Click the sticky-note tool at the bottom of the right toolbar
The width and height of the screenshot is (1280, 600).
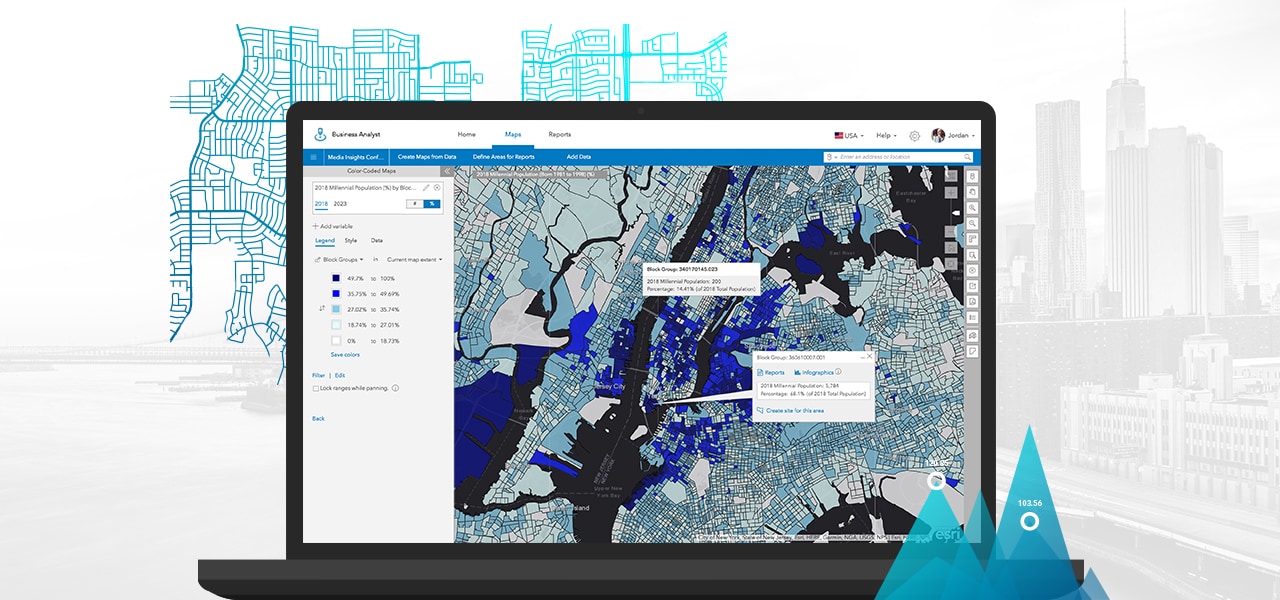click(972, 350)
